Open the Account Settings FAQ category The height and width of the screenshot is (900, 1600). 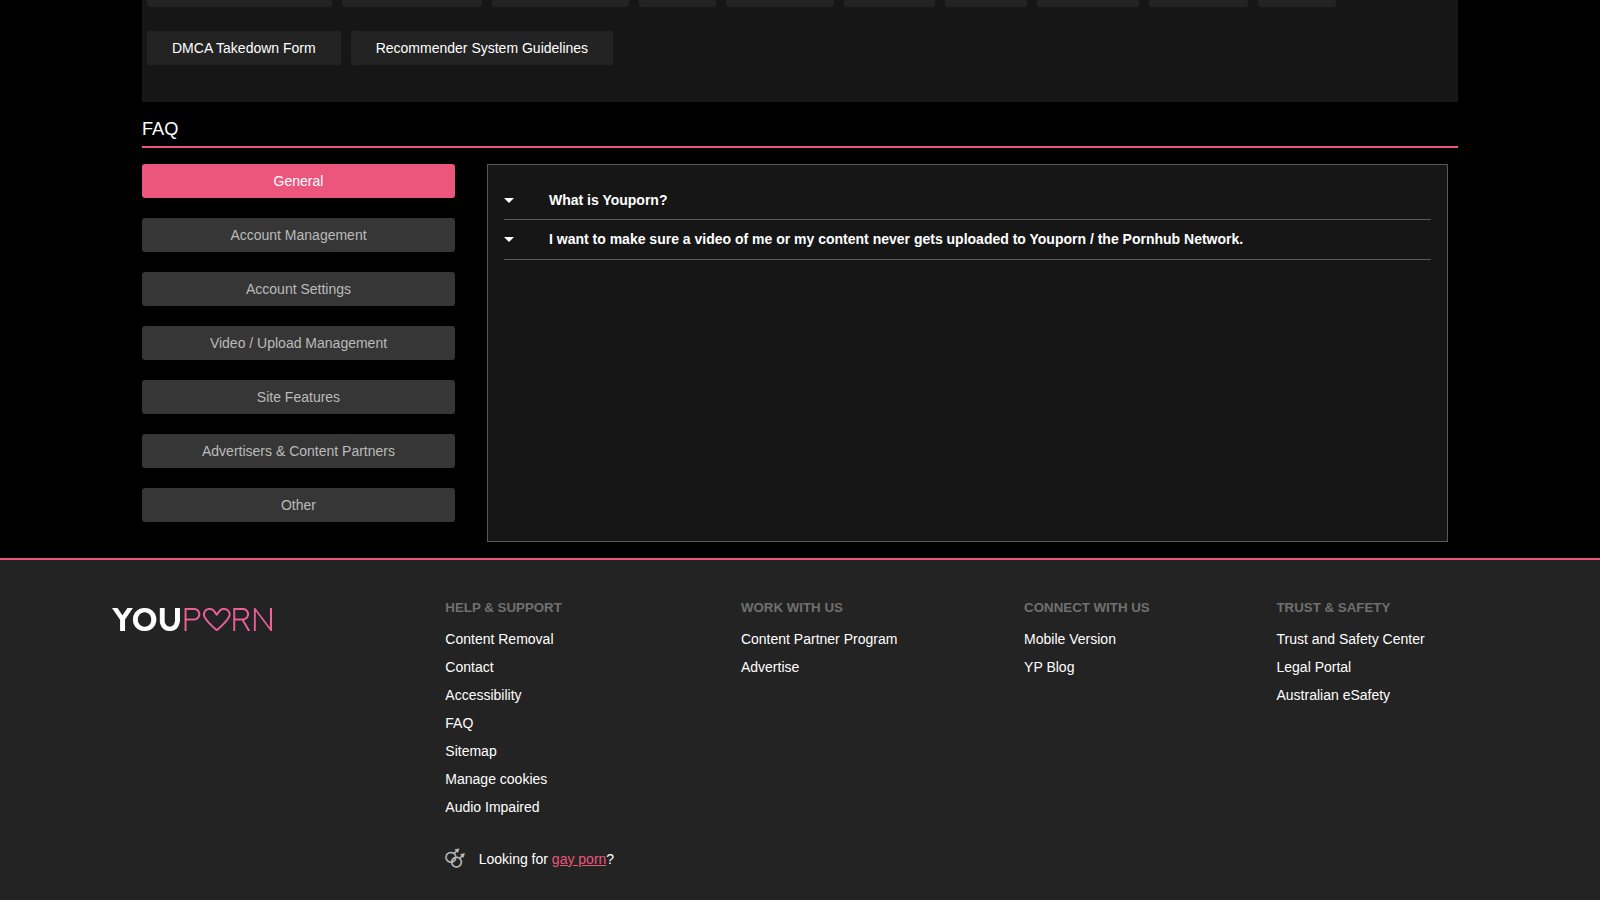(x=298, y=289)
